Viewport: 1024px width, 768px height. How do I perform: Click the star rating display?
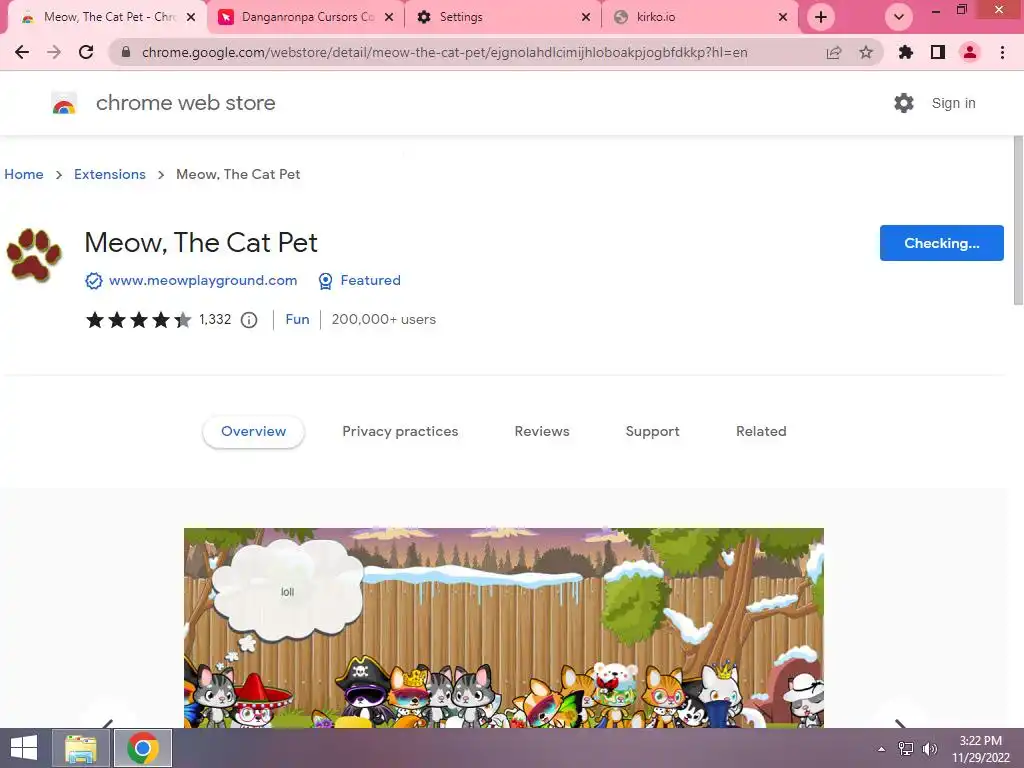click(x=138, y=319)
